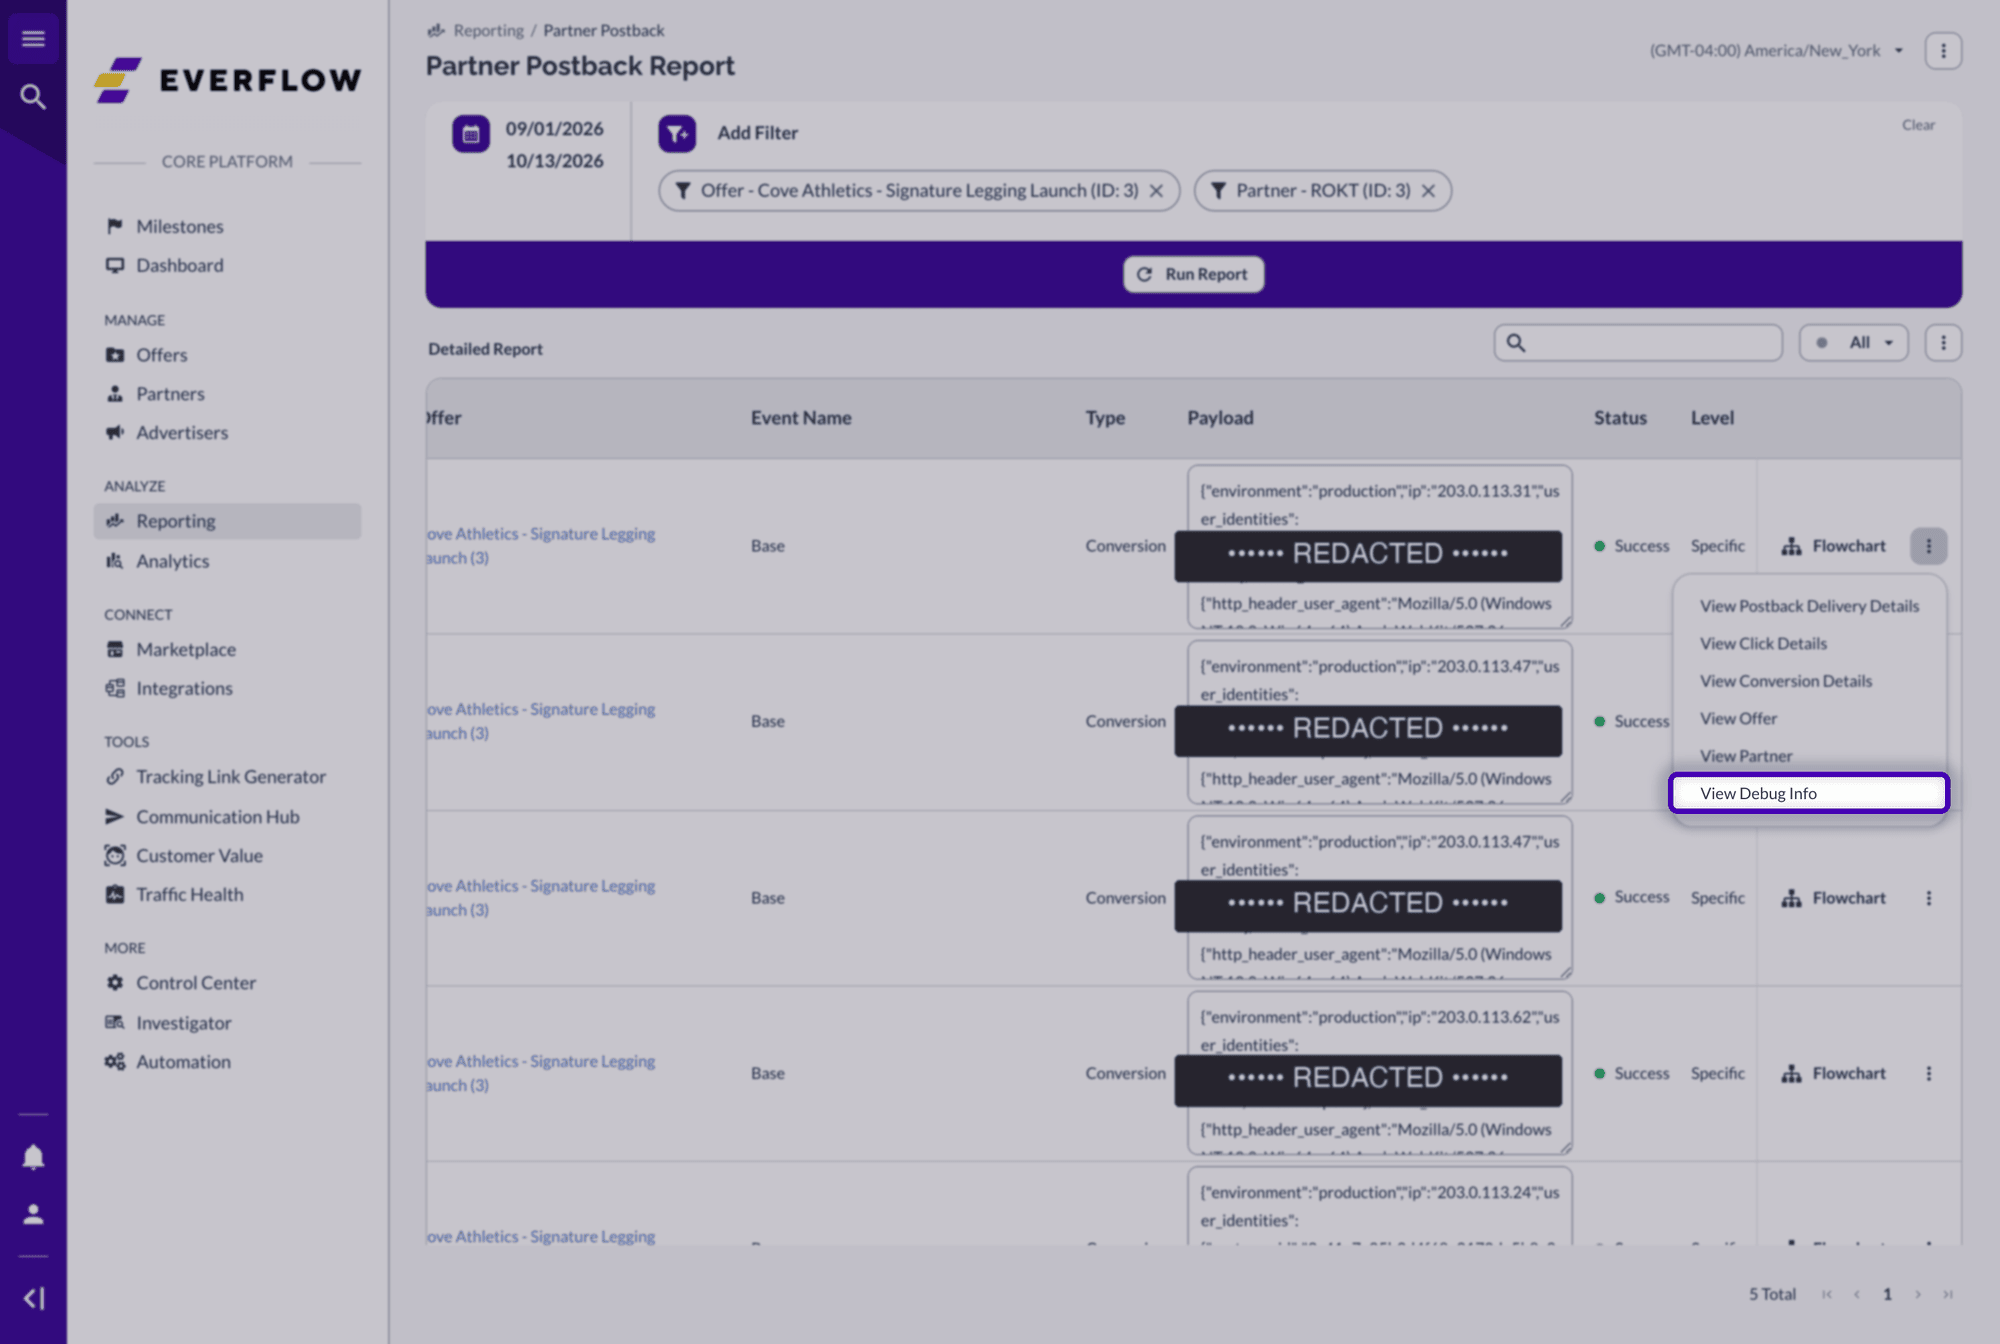2000x1344 pixels.
Task: Open the Detailed Report table options kebab
Action: click(x=1943, y=343)
